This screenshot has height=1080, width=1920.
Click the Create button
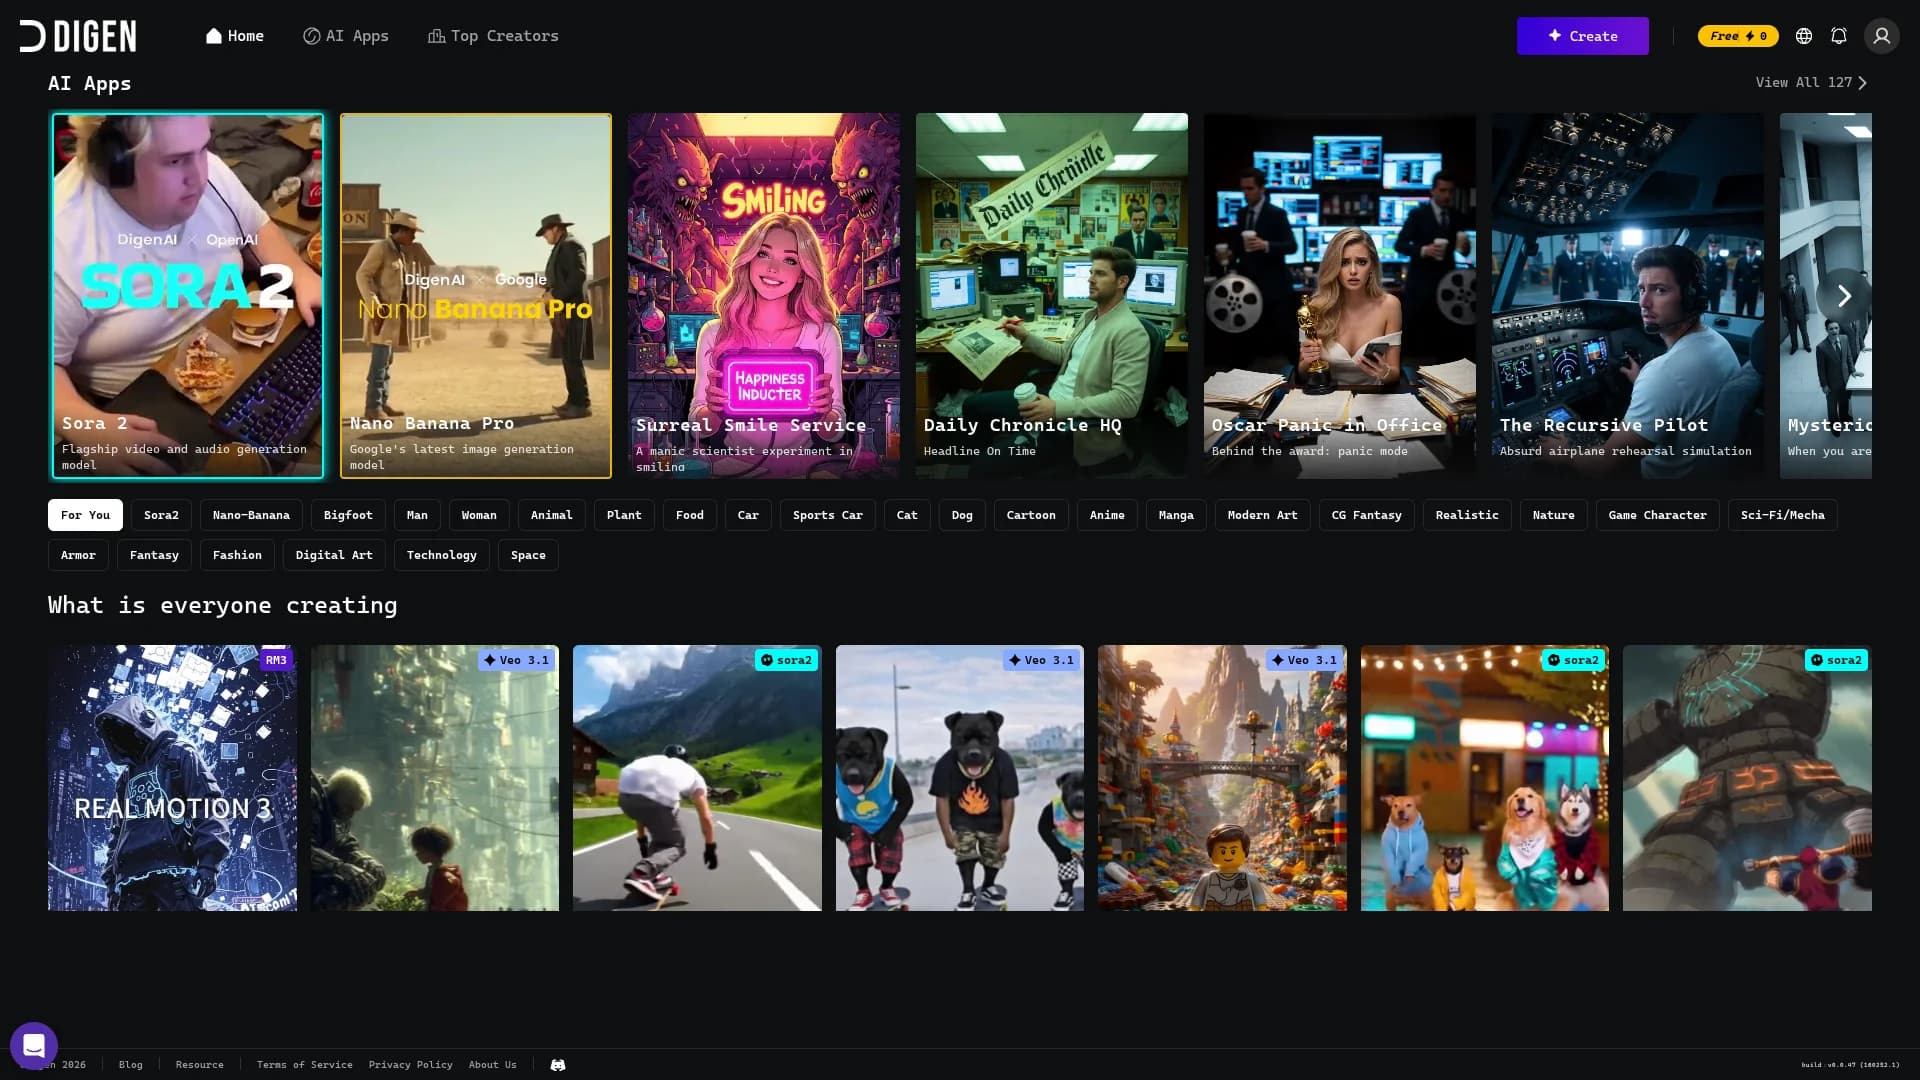click(x=1582, y=36)
